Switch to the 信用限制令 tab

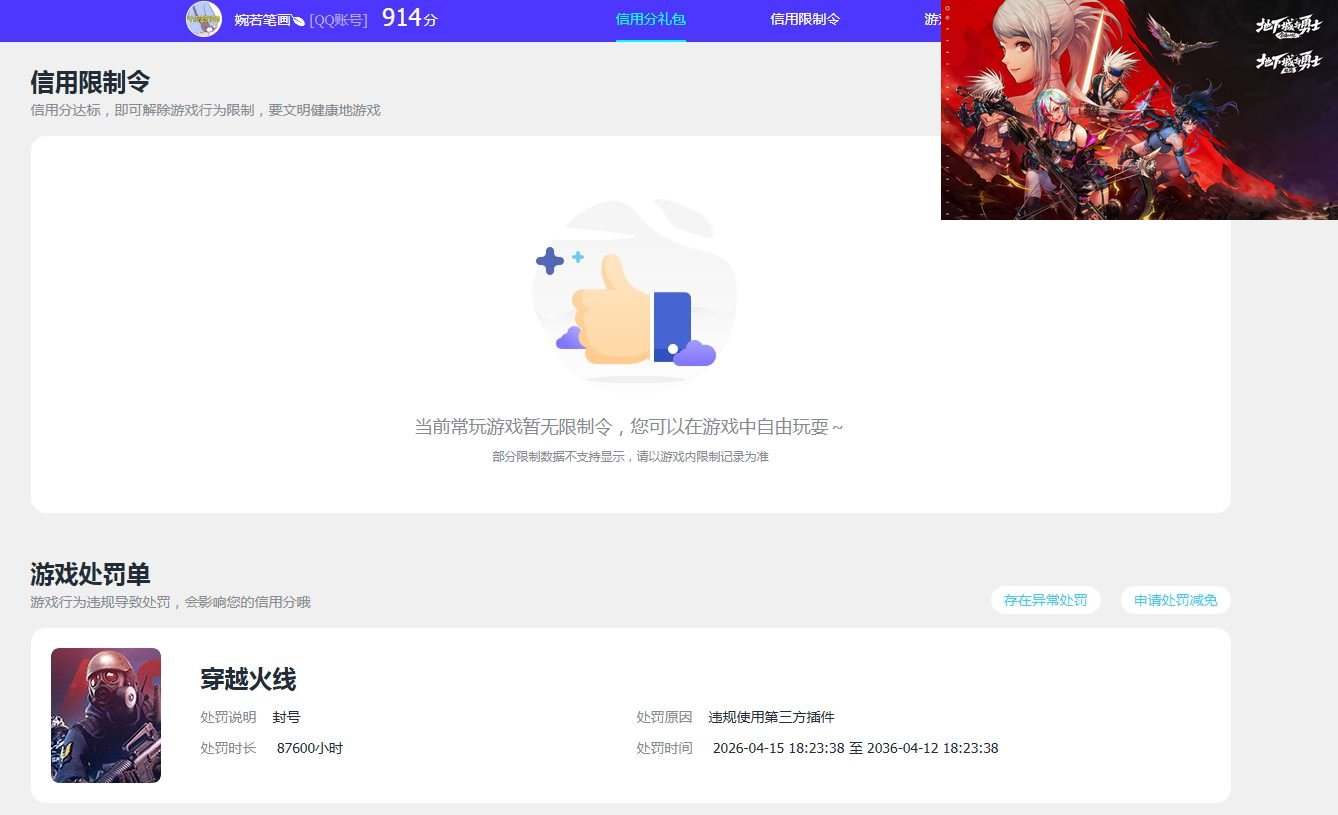tap(805, 19)
